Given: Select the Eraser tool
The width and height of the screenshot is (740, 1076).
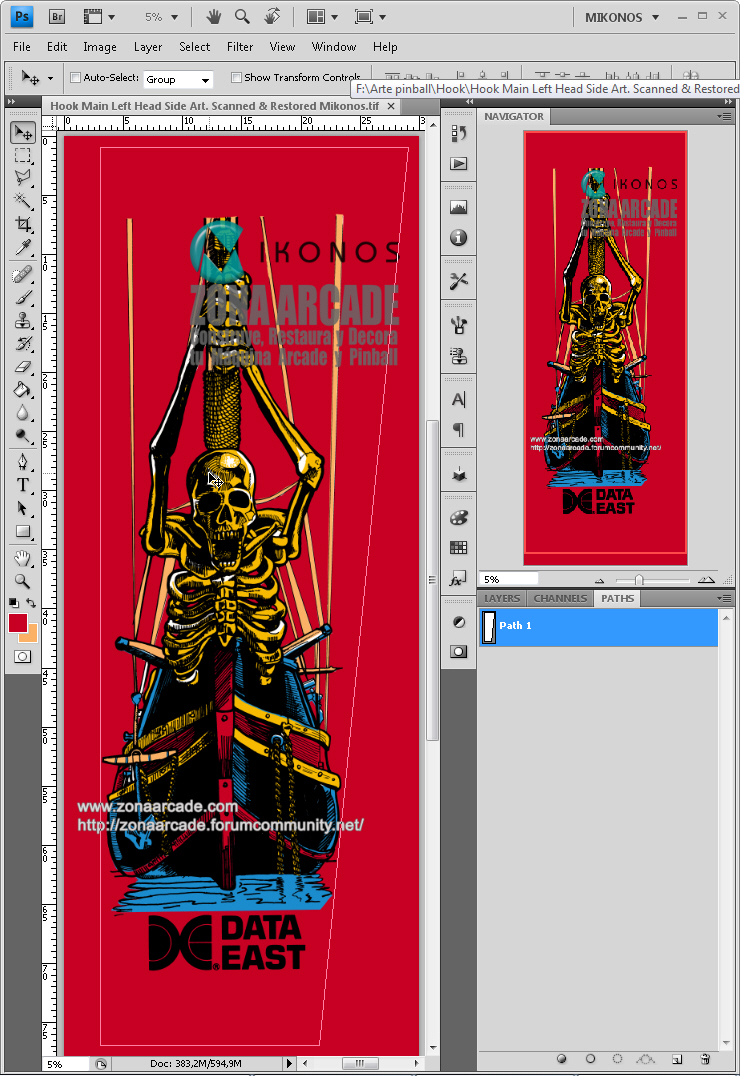Looking at the screenshot, I should [x=23, y=366].
